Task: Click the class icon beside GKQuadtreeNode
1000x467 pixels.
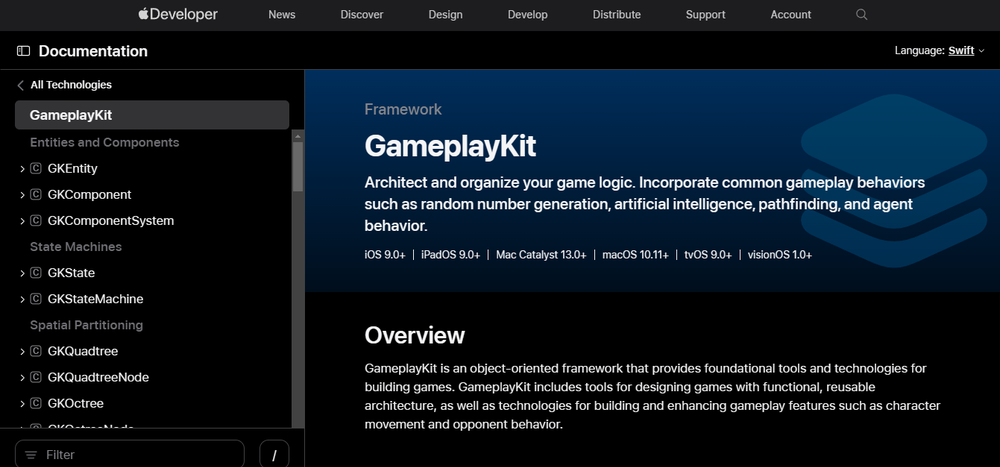Action: (x=36, y=378)
